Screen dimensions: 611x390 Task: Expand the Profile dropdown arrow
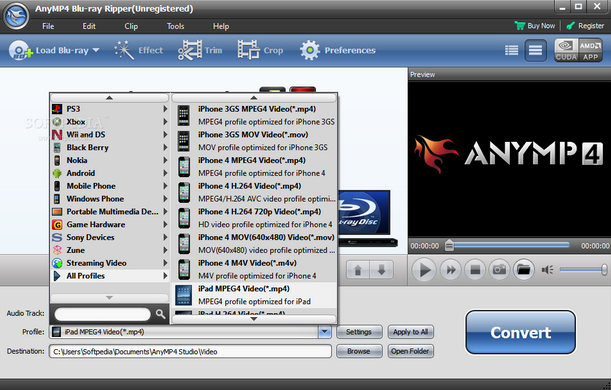[x=324, y=332]
